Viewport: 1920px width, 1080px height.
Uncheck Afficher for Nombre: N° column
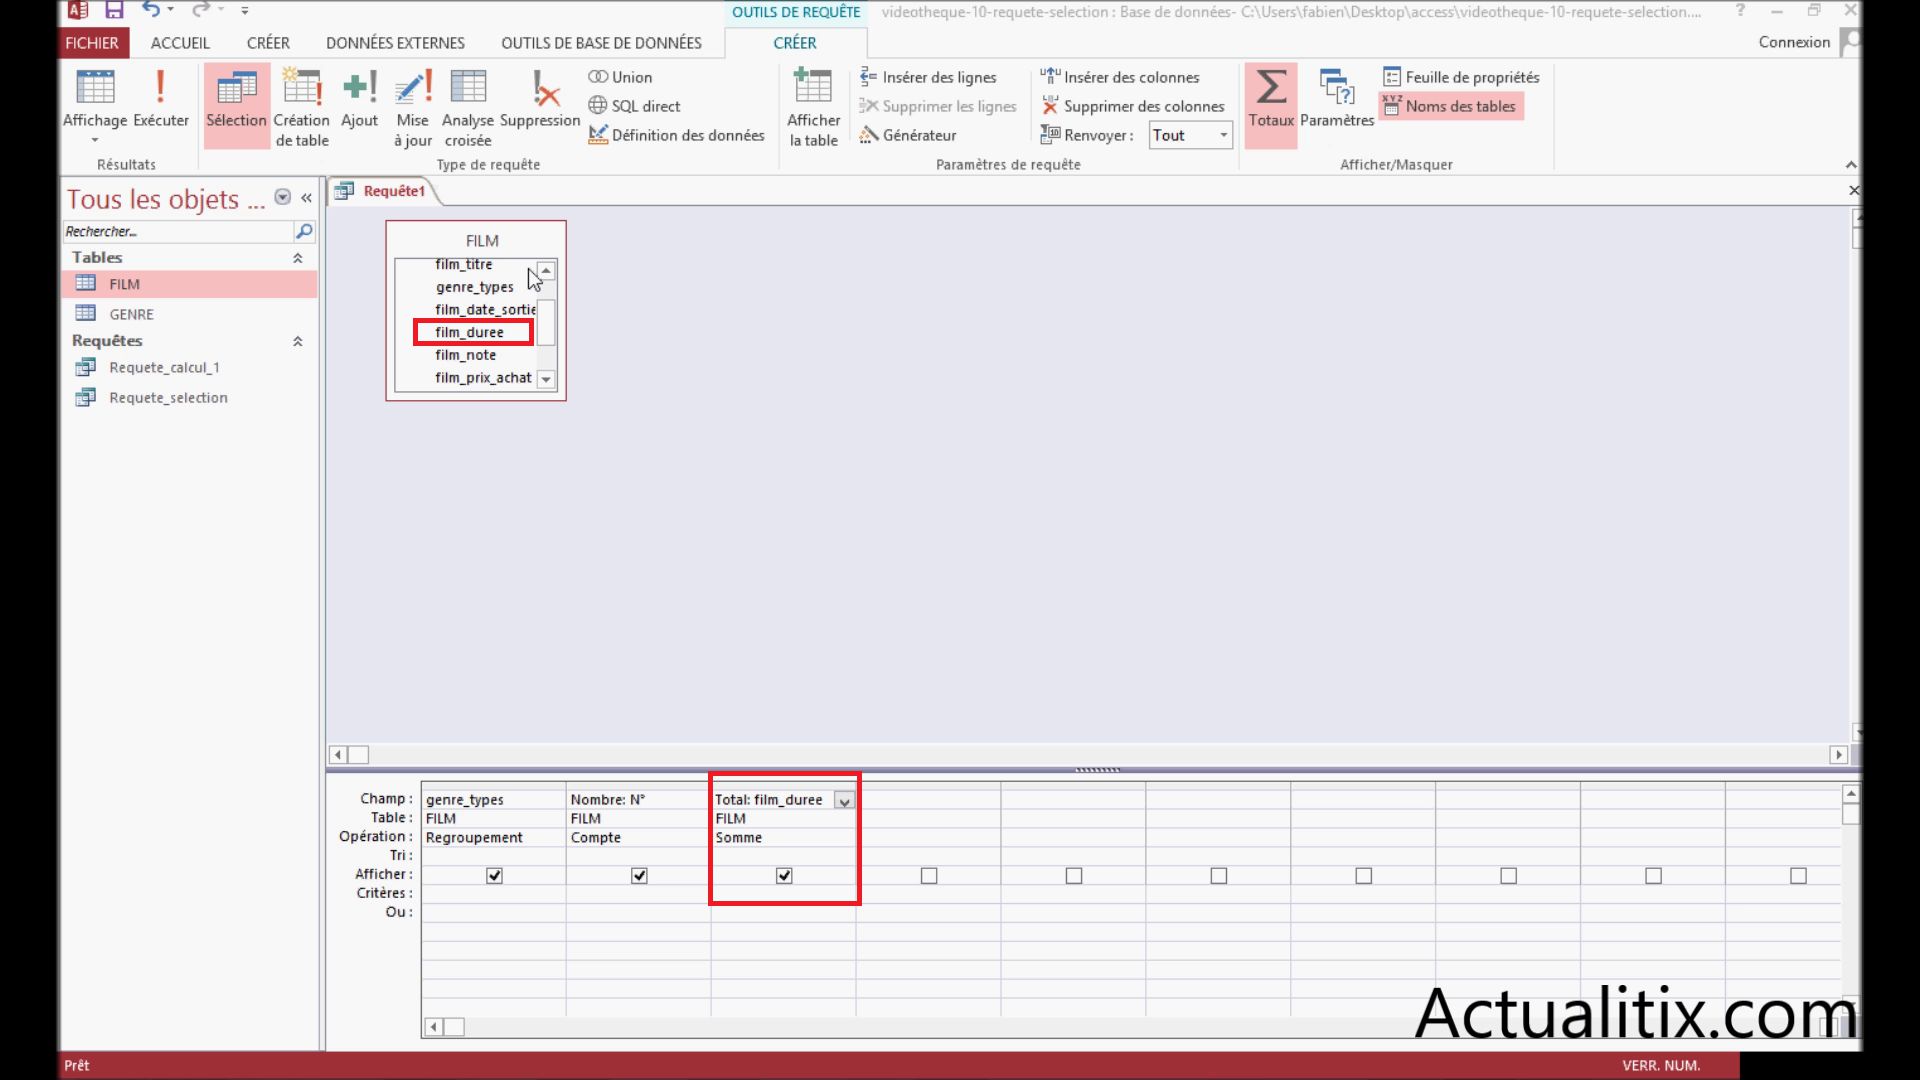(x=639, y=875)
